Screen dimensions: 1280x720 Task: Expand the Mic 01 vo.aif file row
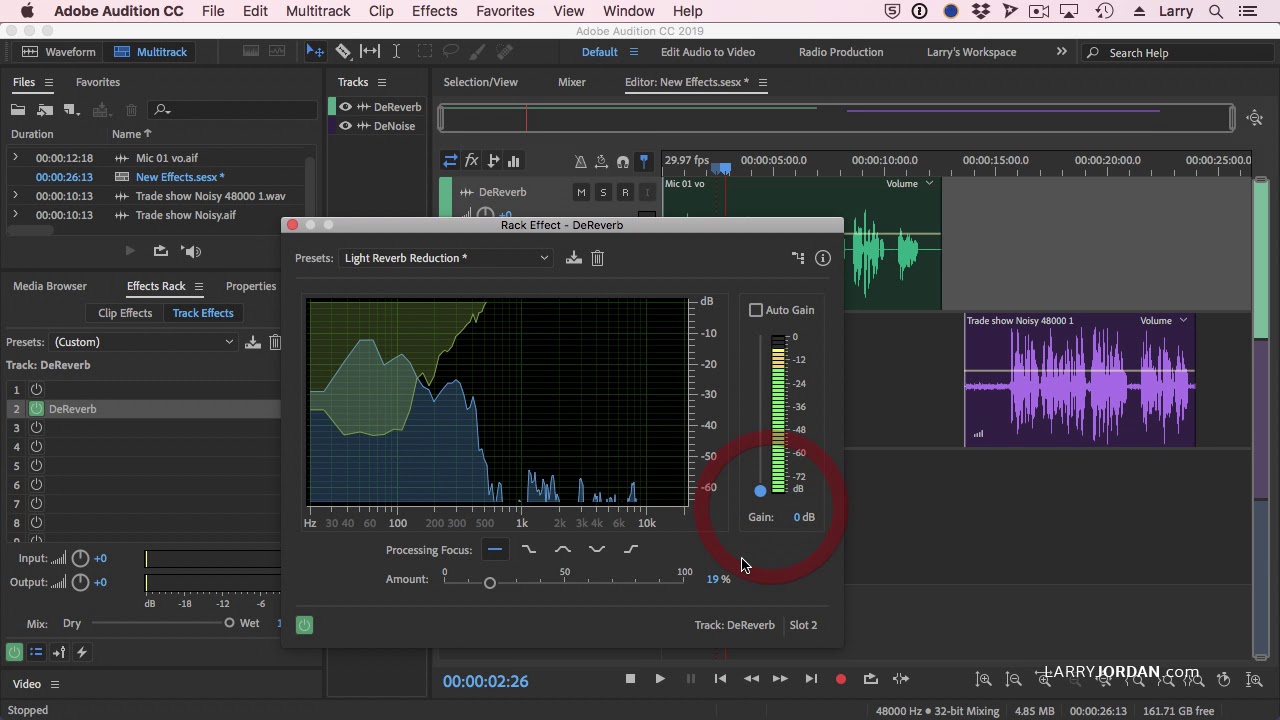pos(15,158)
